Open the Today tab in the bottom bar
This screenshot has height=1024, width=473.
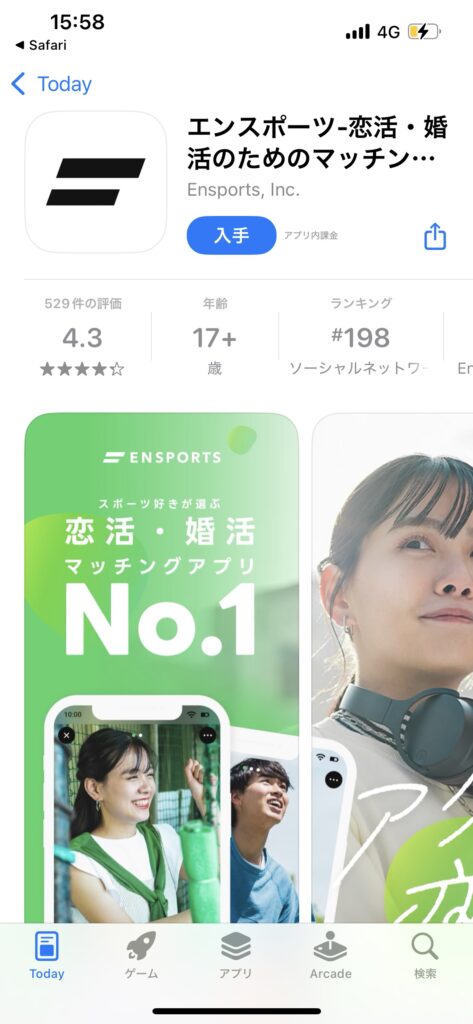pyautogui.click(x=46, y=956)
